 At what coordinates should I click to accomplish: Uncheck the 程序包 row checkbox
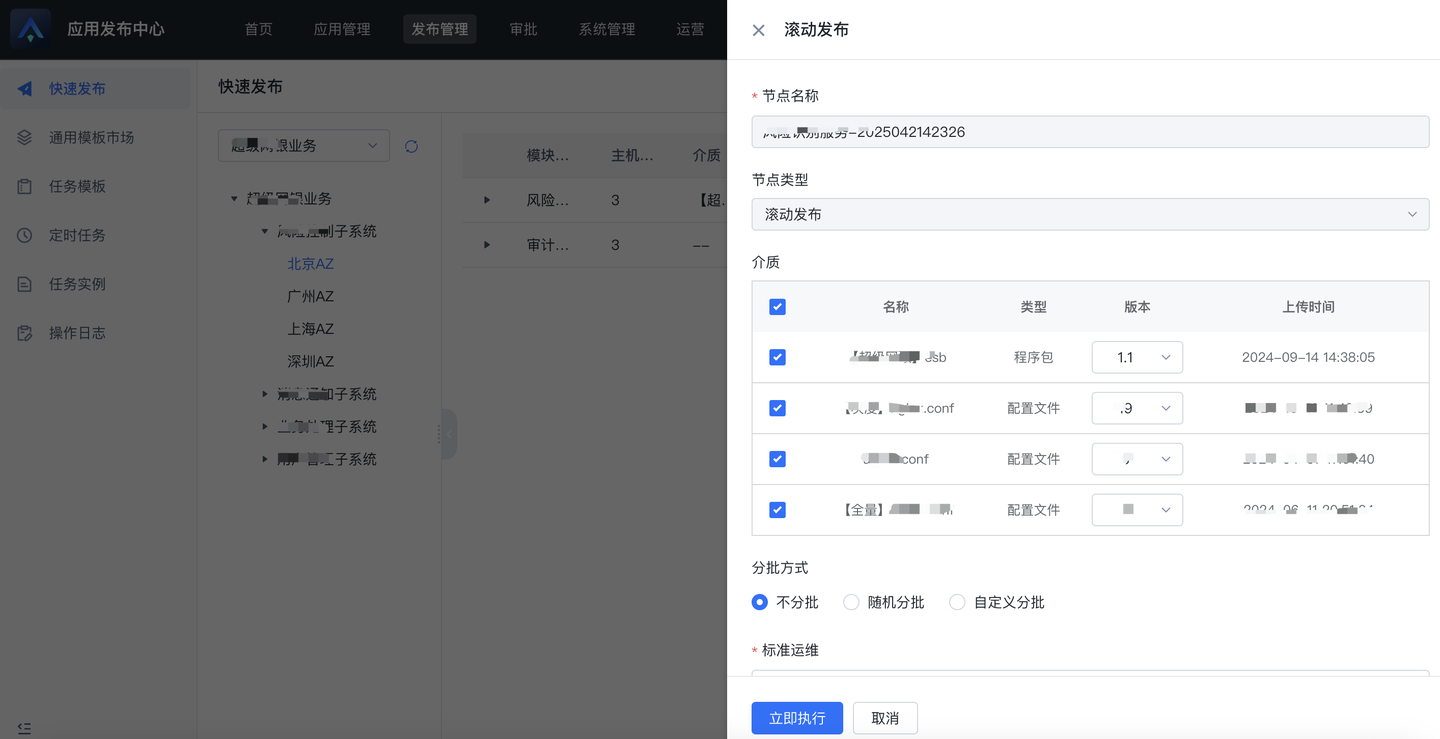(777, 357)
